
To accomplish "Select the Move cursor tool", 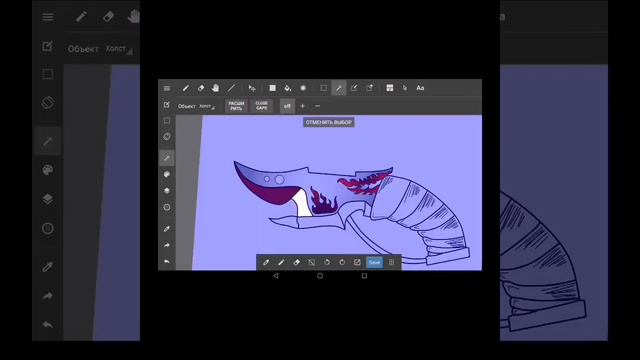I will 252,88.
